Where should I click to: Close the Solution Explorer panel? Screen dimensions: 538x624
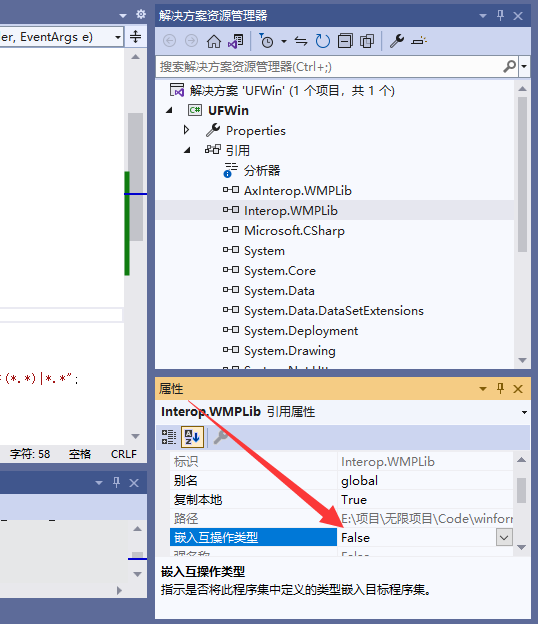(x=518, y=16)
